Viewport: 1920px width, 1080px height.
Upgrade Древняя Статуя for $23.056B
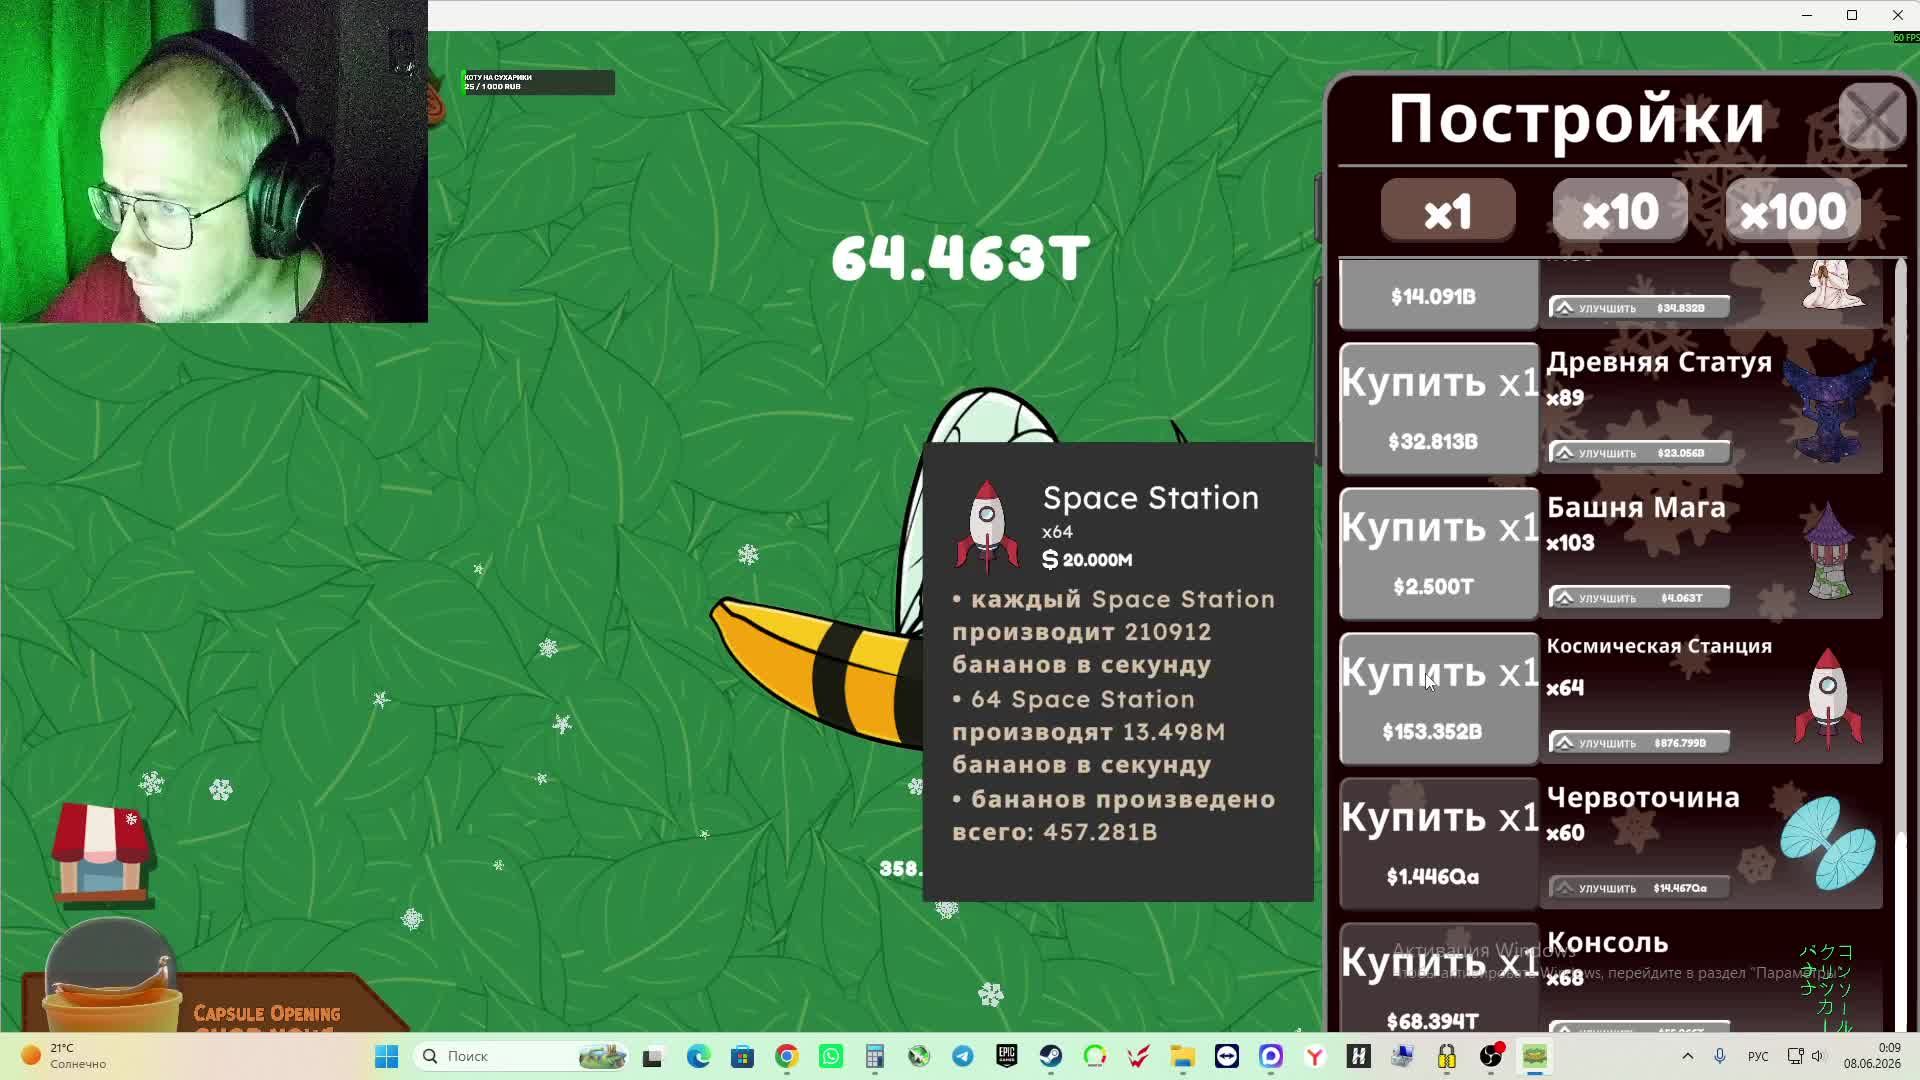pos(1639,453)
